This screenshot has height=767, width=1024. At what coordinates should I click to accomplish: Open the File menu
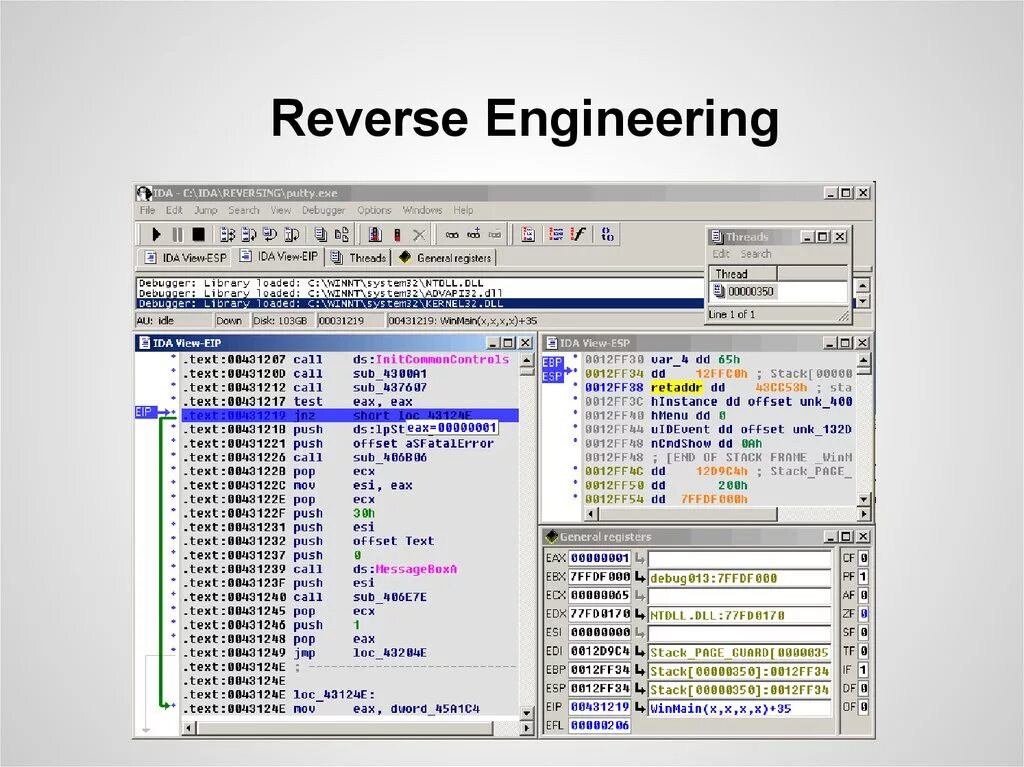(148, 210)
